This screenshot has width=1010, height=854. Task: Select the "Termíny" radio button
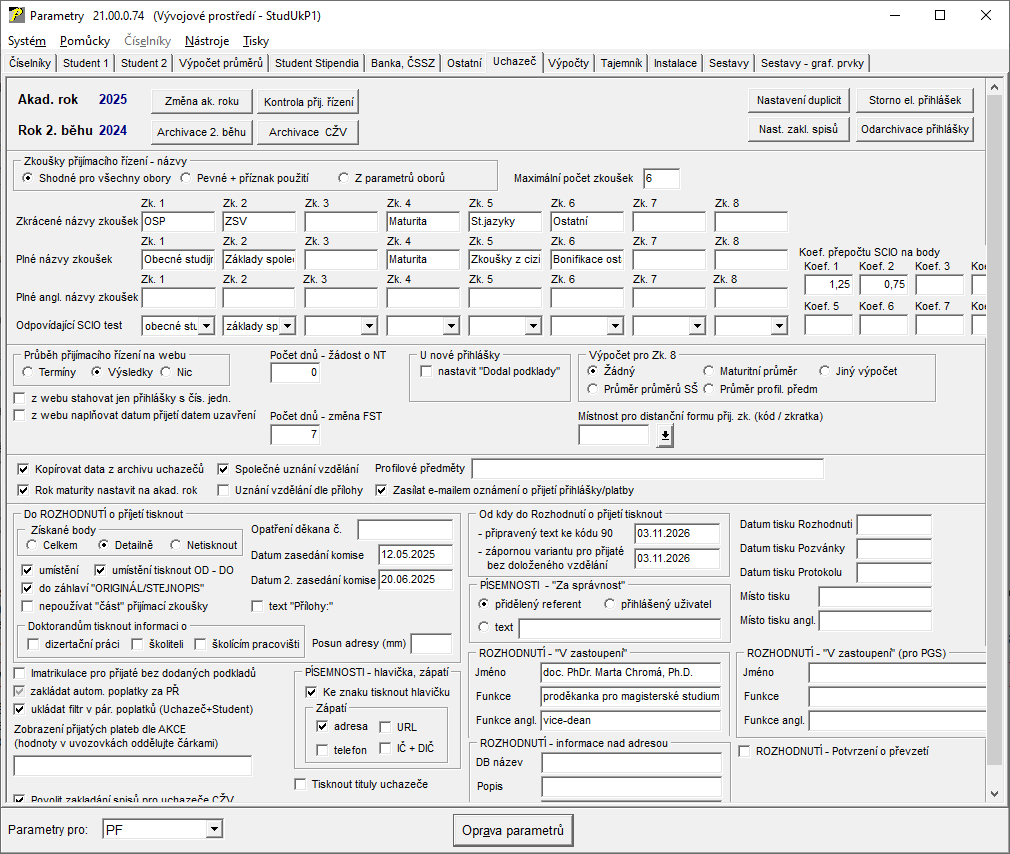pos(29,371)
